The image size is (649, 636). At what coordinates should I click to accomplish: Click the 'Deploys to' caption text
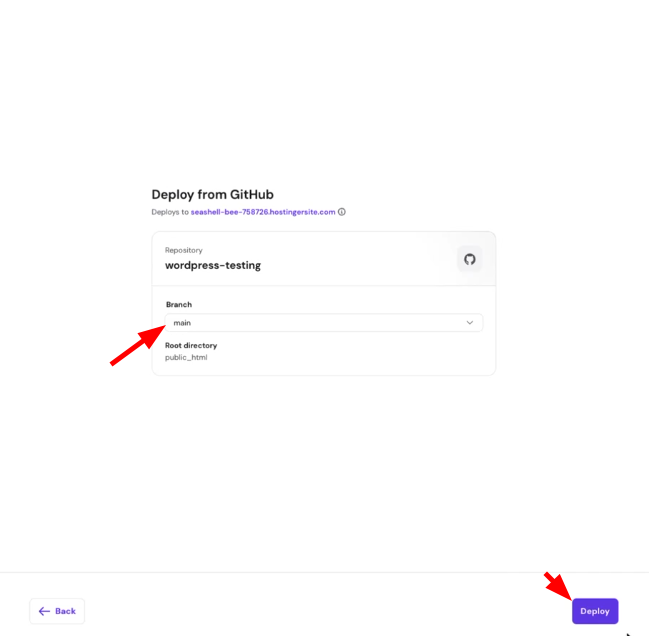click(x=170, y=212)
